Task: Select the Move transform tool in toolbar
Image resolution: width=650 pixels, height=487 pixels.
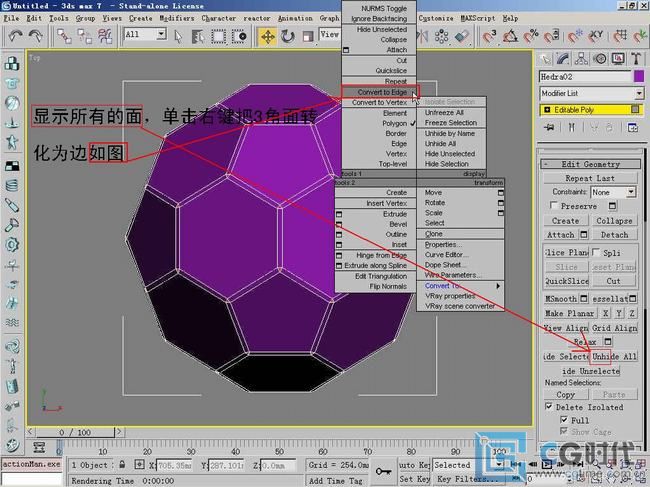Action: (267, 36)
